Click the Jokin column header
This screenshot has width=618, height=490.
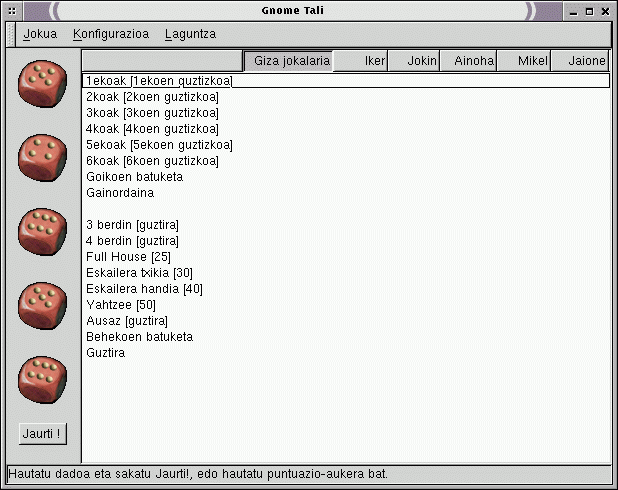point(413,61)
